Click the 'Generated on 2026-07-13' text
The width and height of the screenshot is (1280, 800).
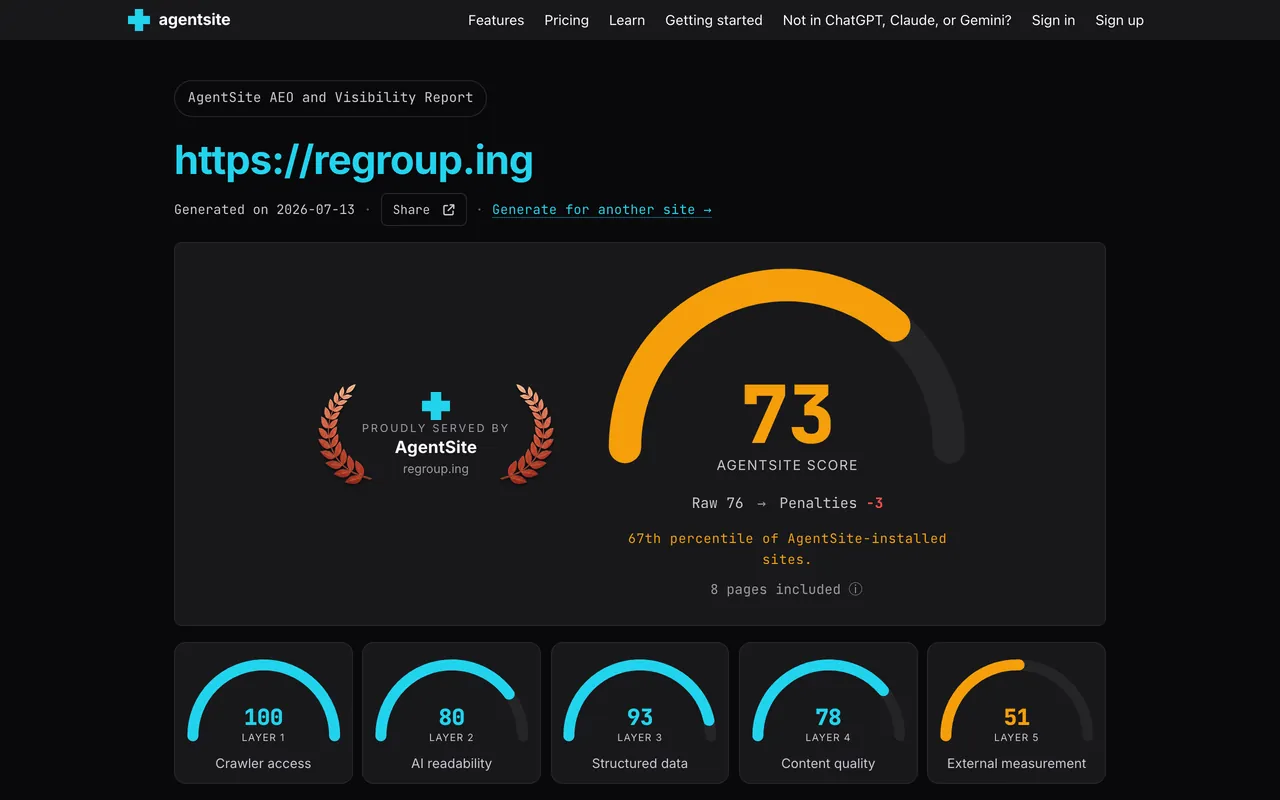click(264, 210)
